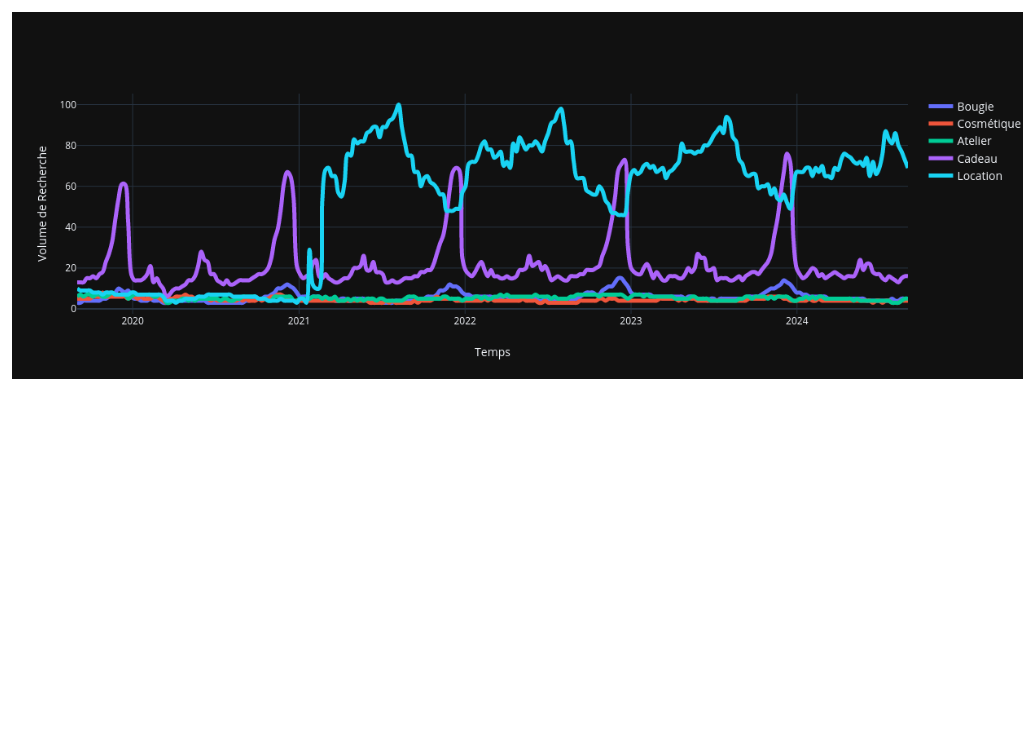Select the 2021 tick on the time axis
This screenshot has width=1023, height=742.
pos(298,321)
